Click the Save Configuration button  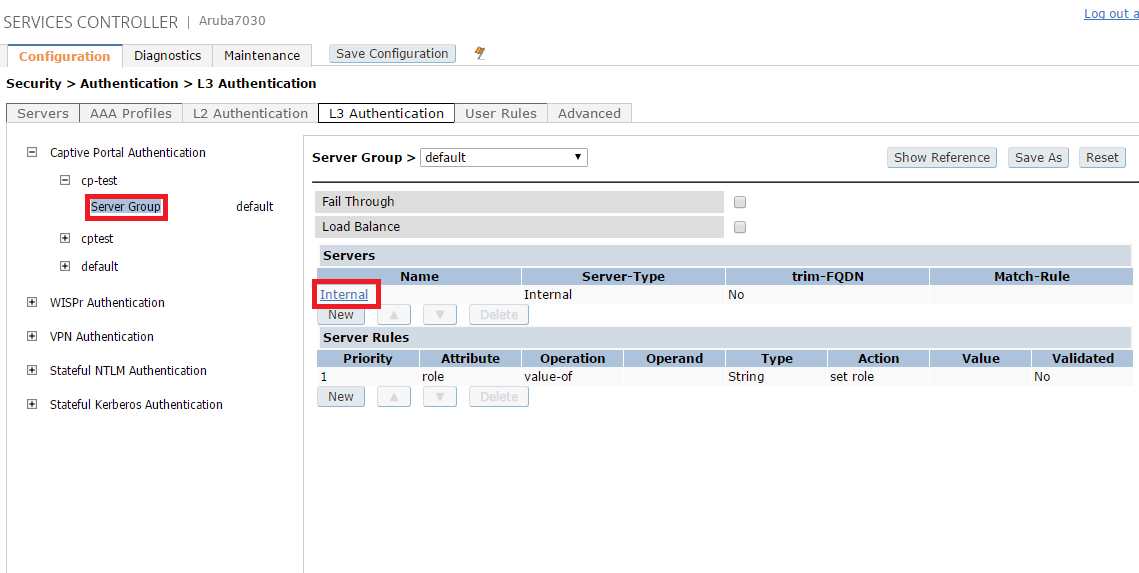tap(392, 54)
